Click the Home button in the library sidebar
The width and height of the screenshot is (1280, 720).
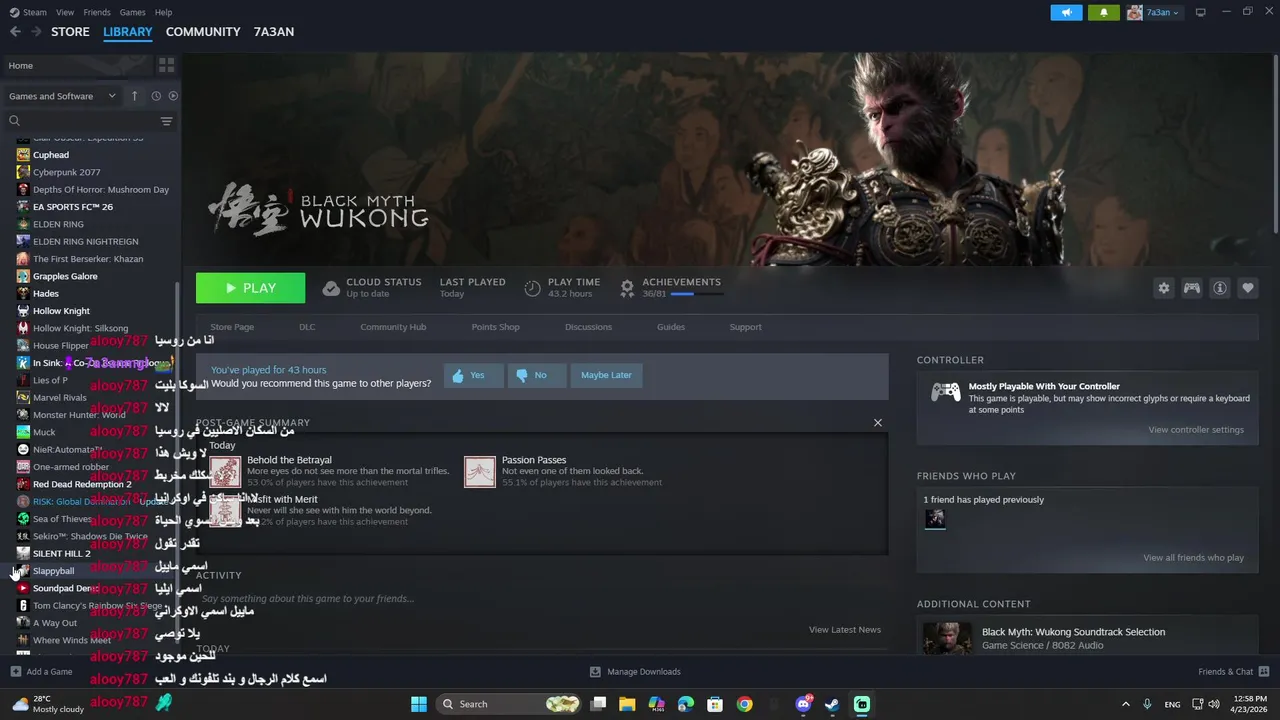click(x=78, y=65)
